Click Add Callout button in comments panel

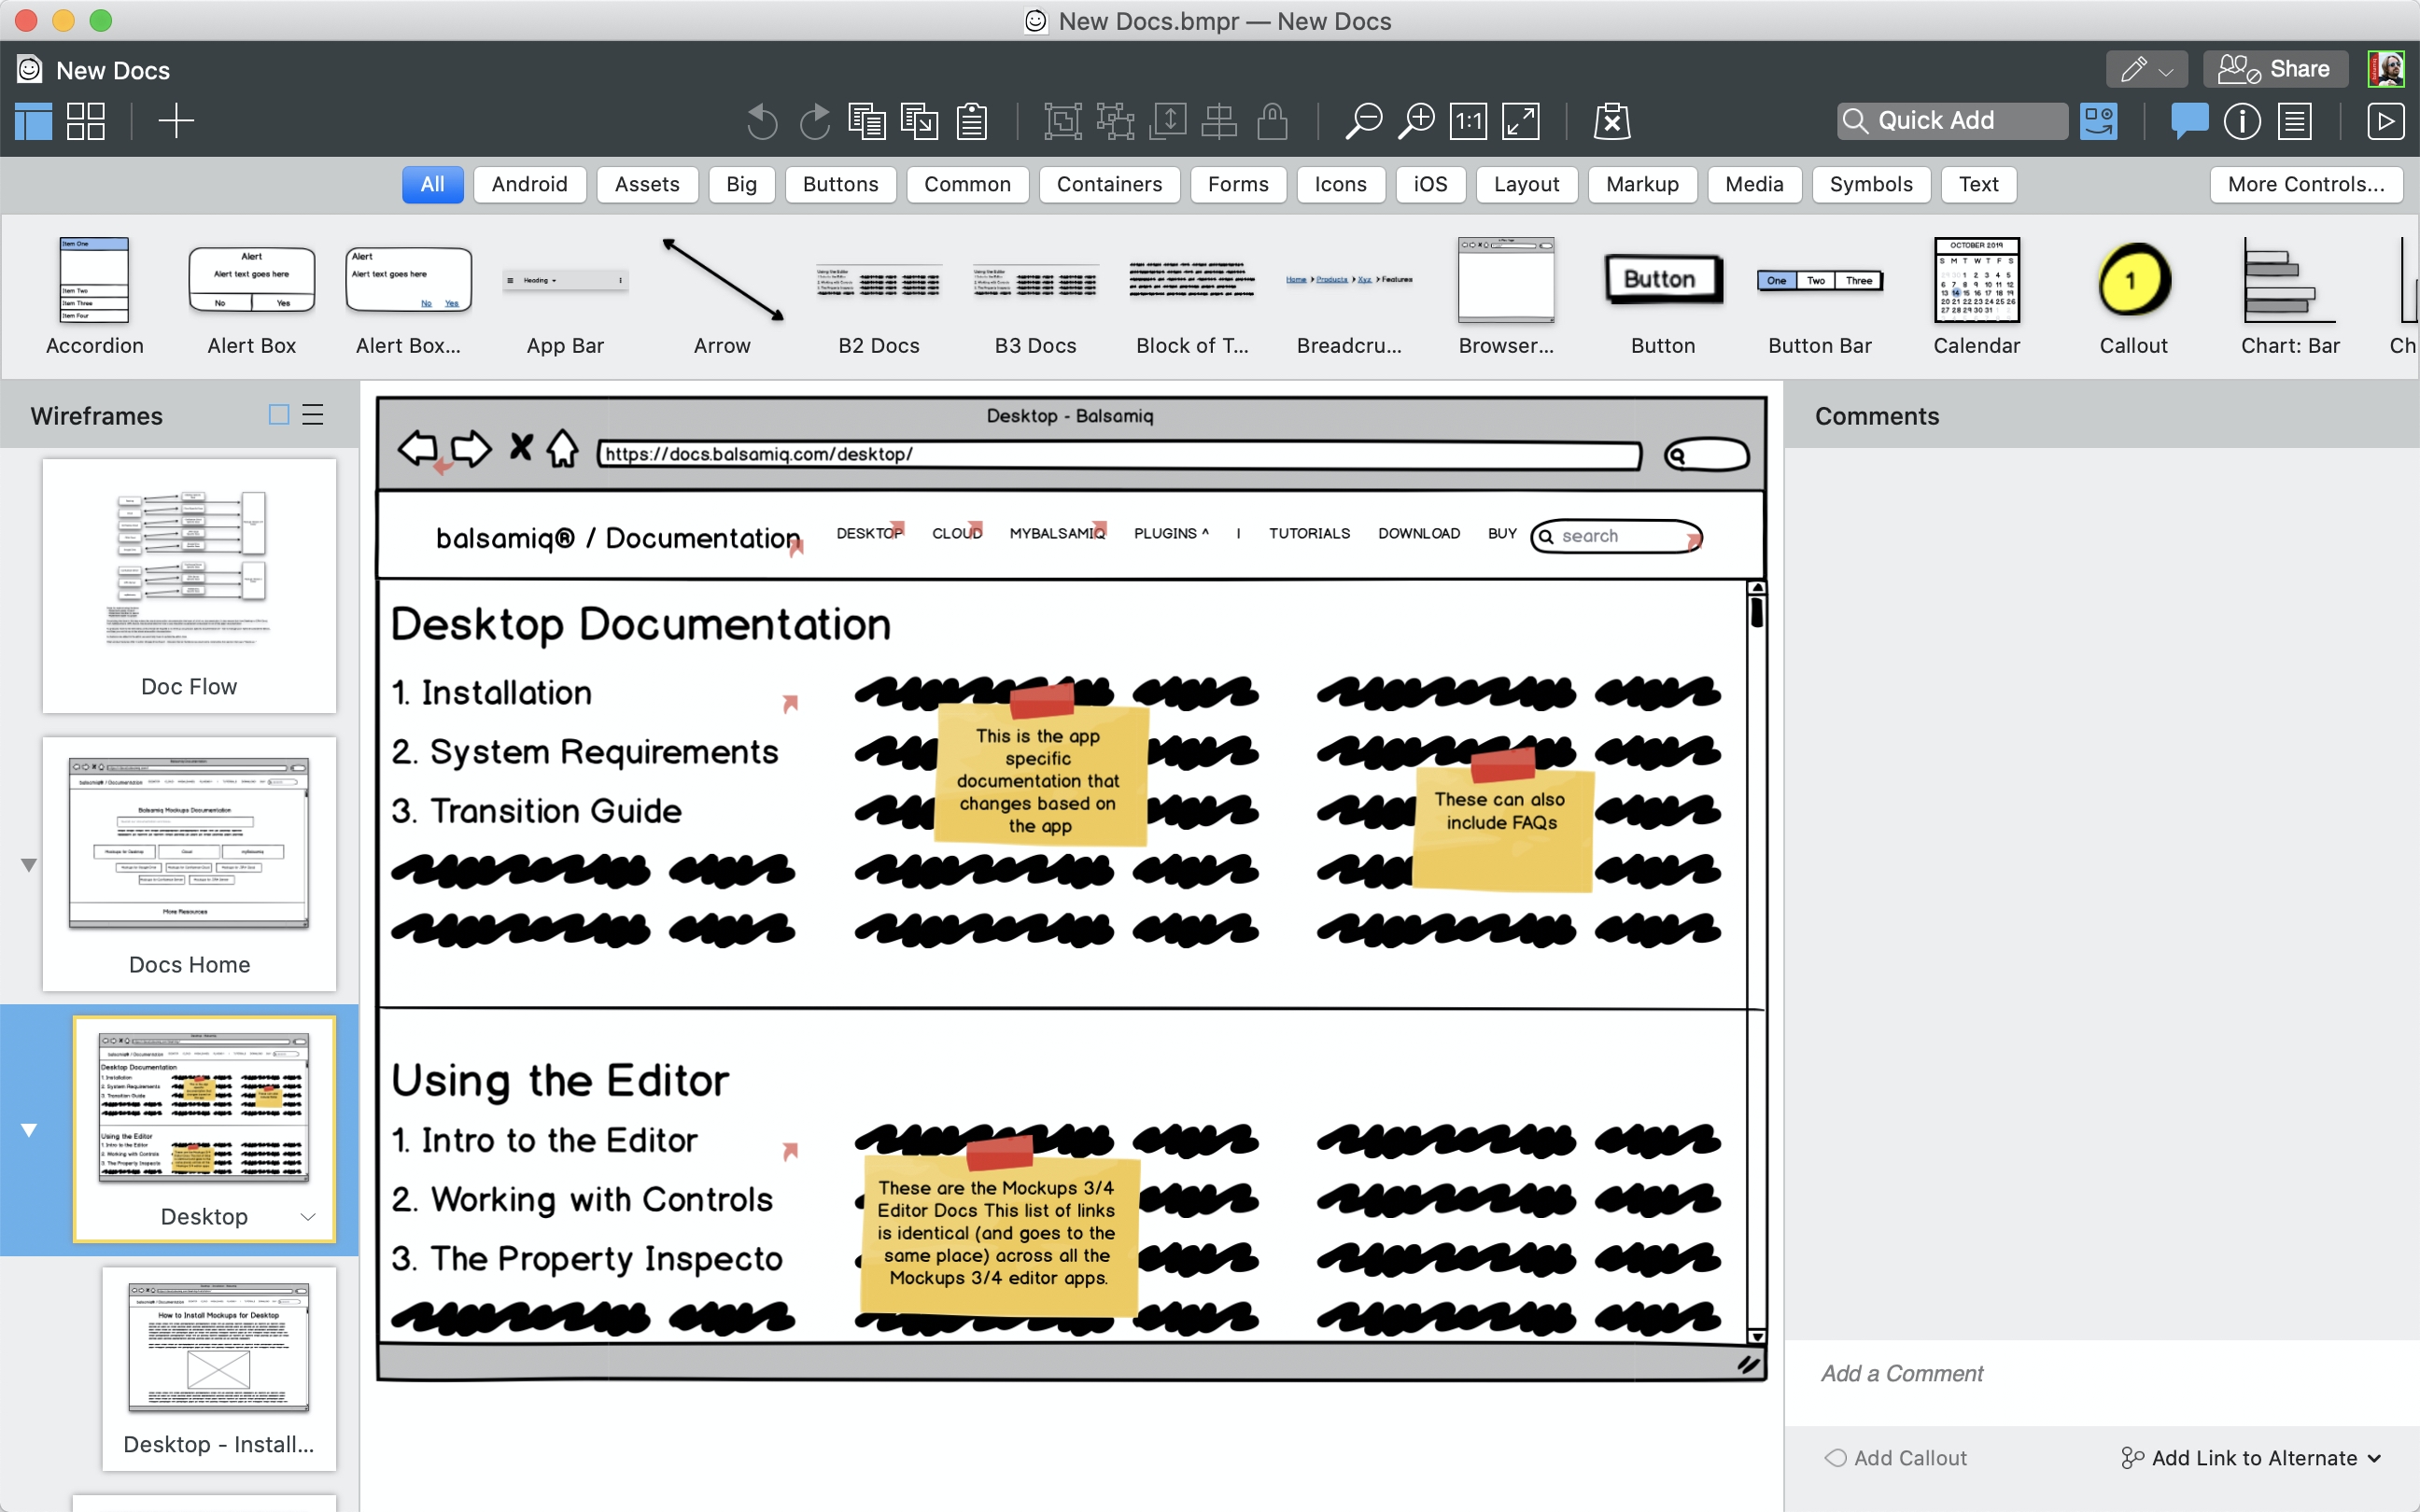coord(1895,1458)
